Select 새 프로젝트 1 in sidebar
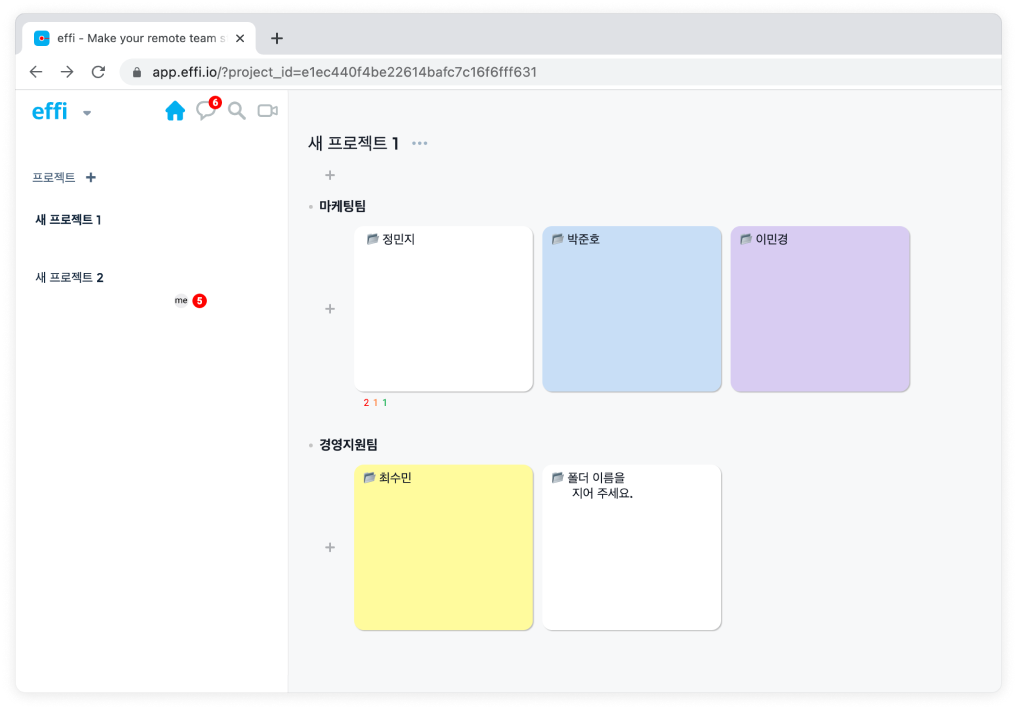The image size is (1017, 710). tap(68, 220)
